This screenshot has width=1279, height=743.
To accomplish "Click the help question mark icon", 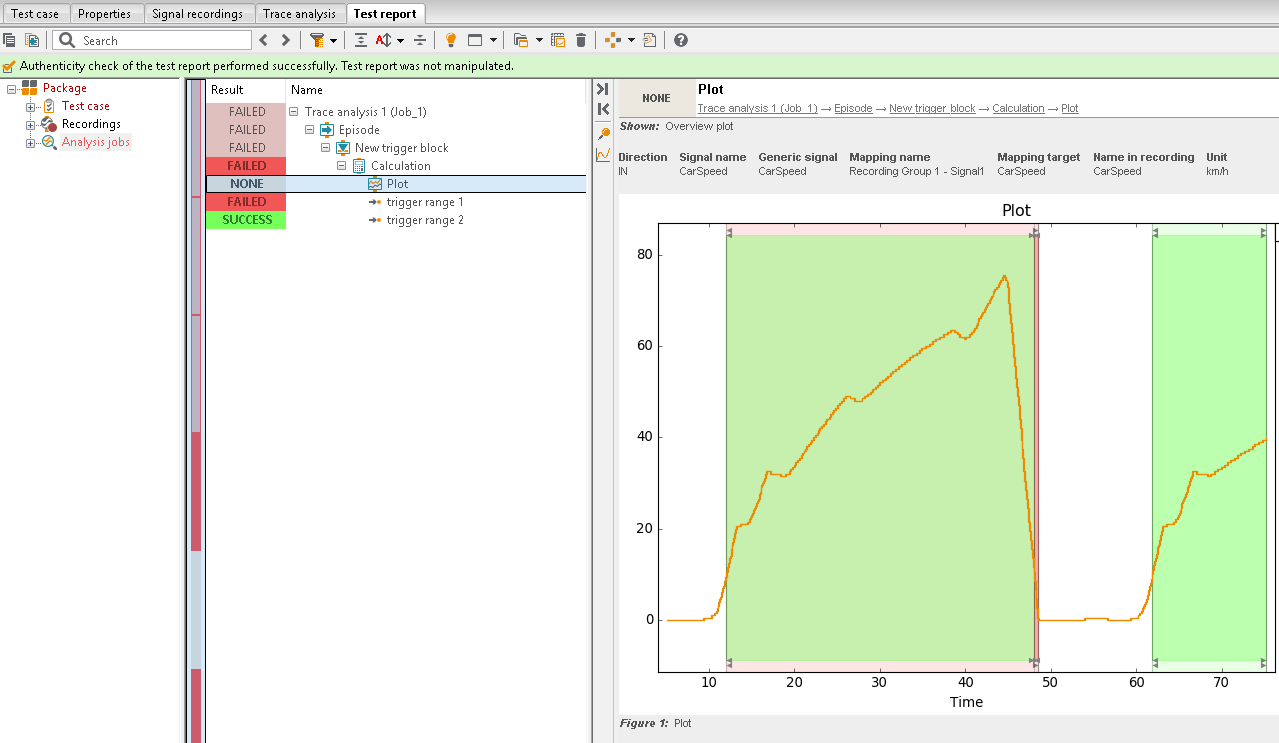I will click(x=681, y=40).
